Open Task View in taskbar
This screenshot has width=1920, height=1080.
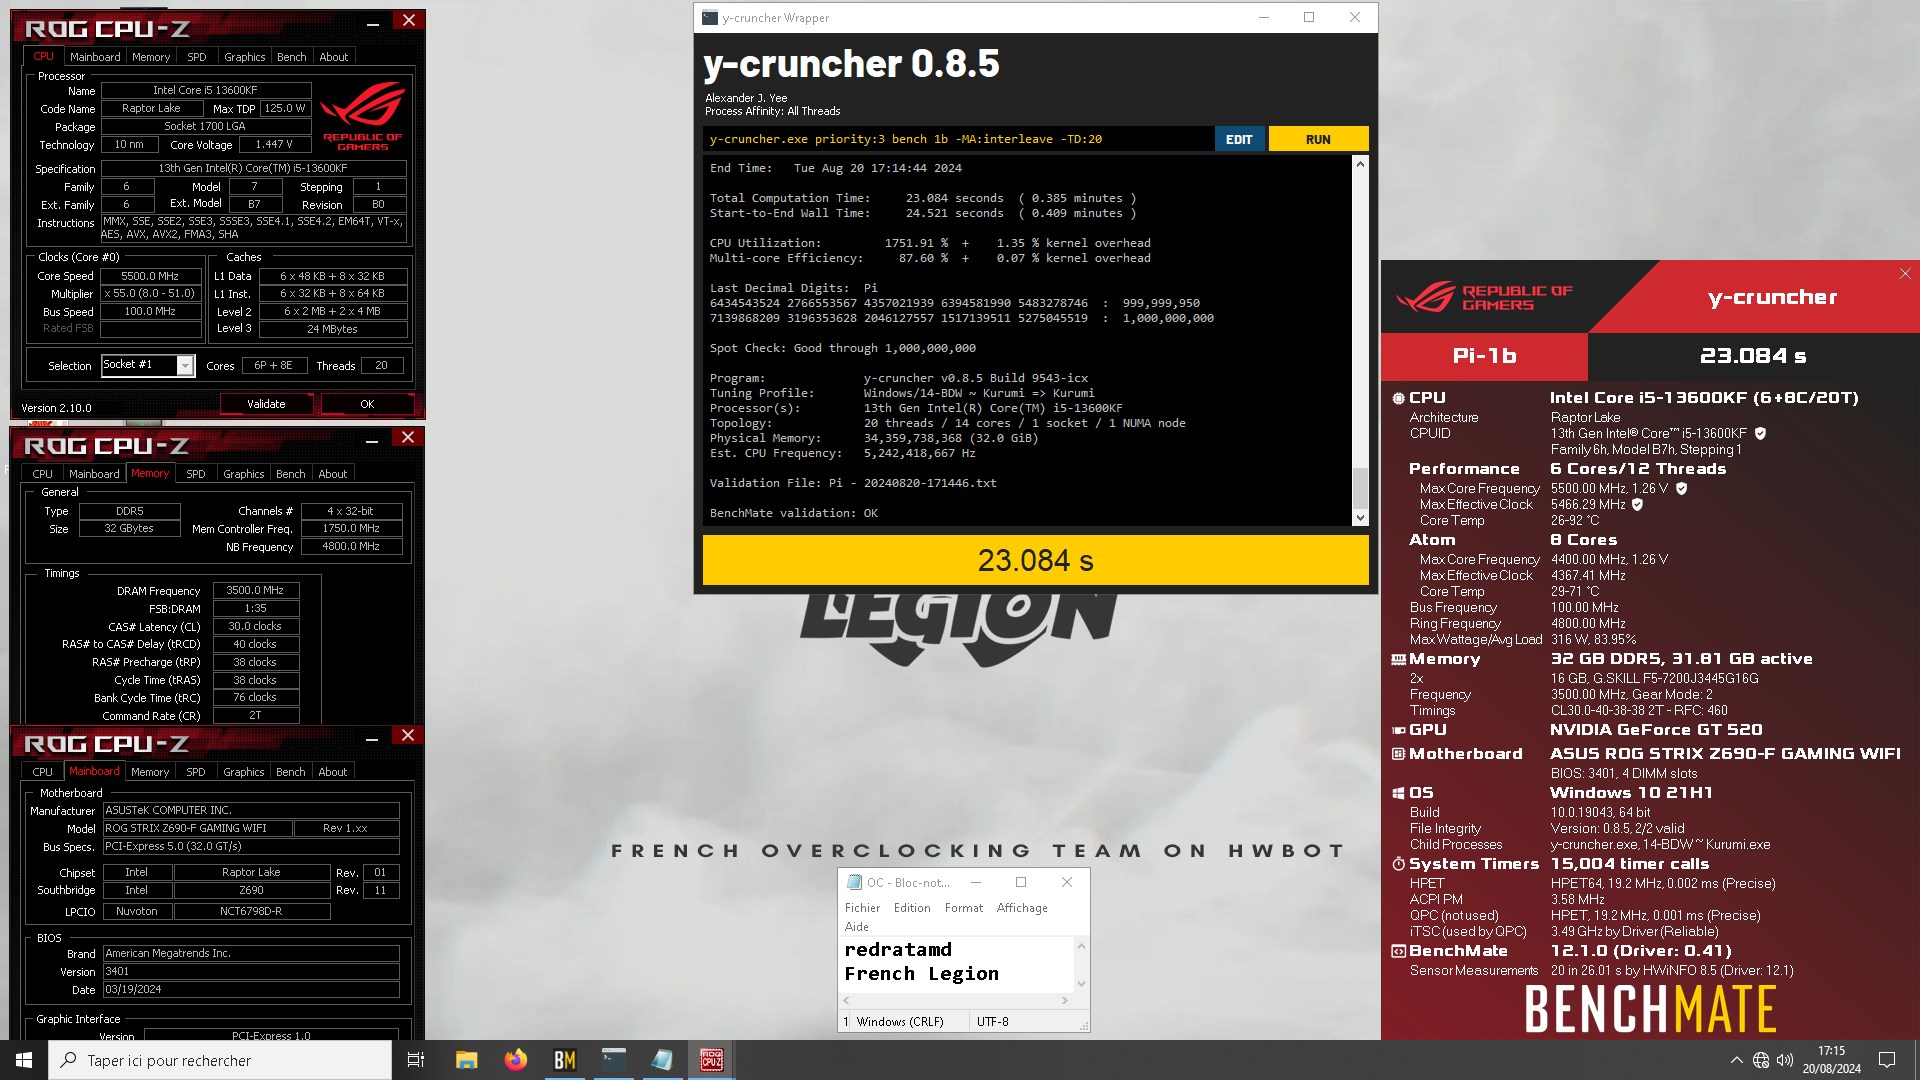(416, 1060)
